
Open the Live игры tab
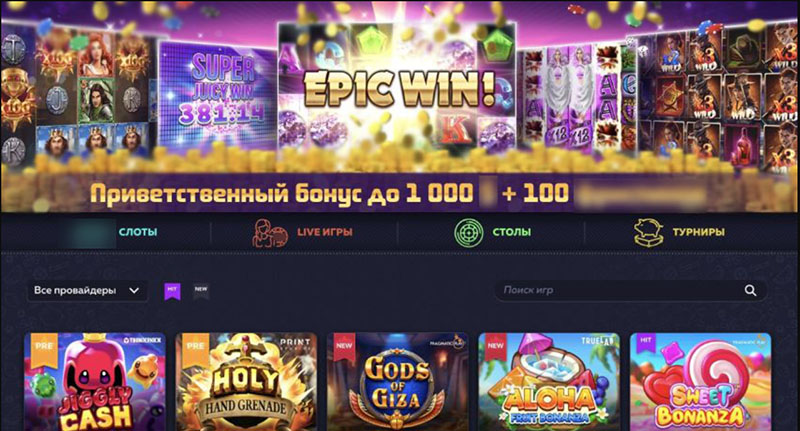click(x=324, y=232)
